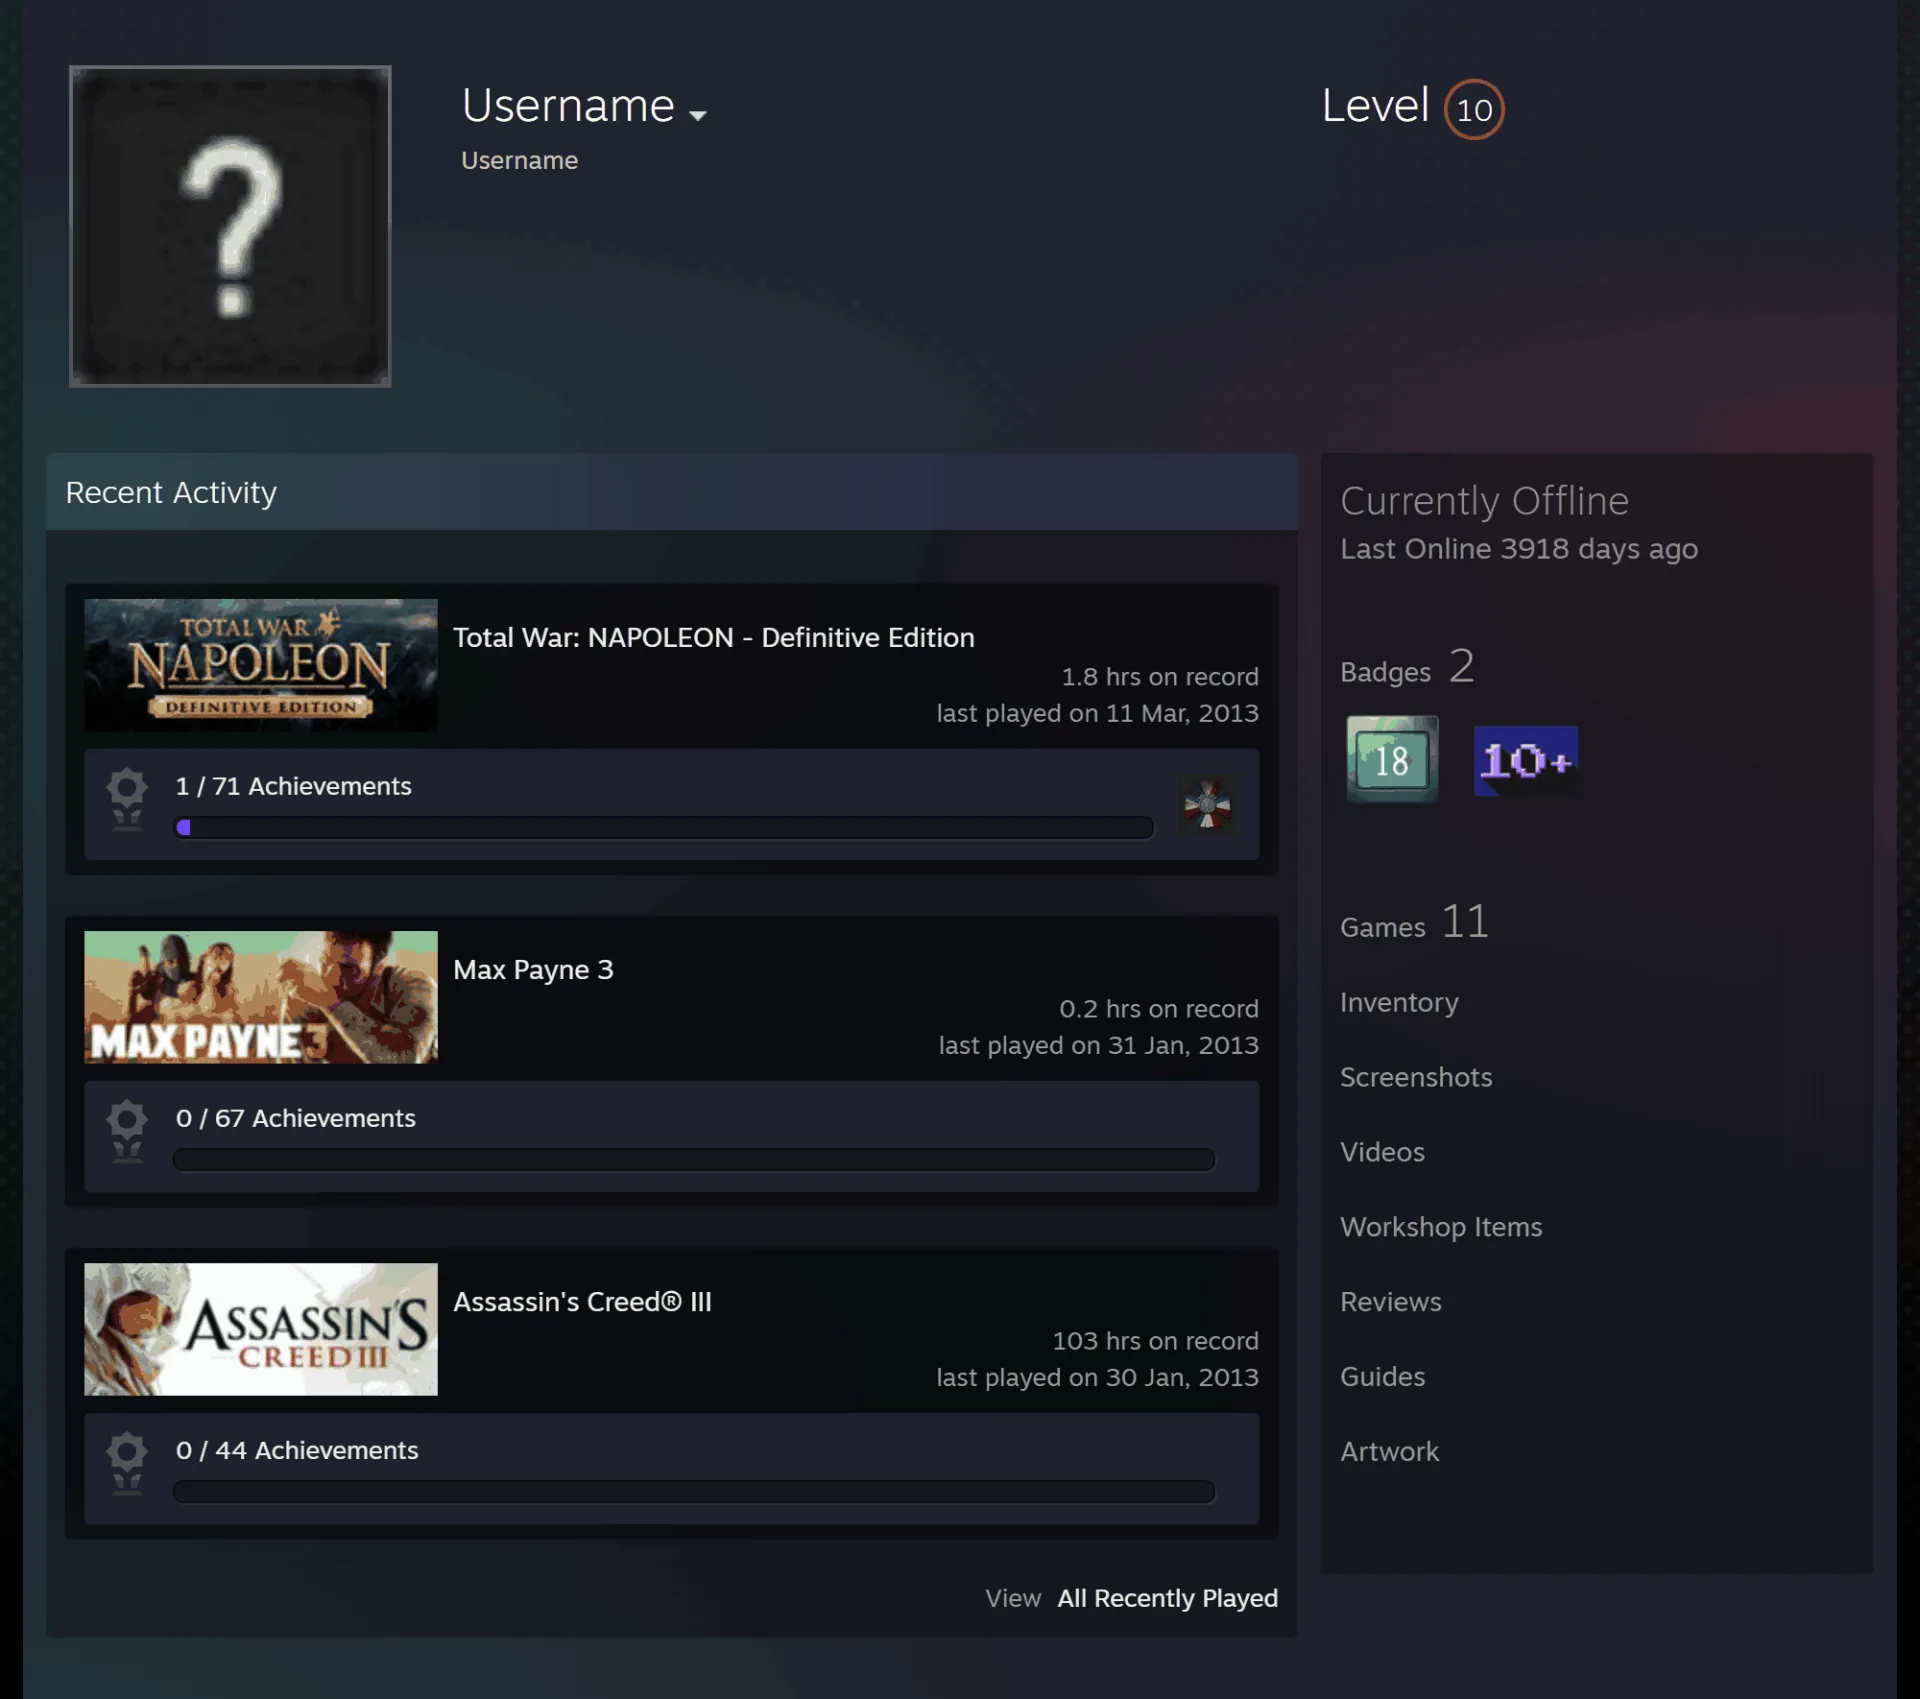This screenshot has width=1920, height=1699.
Task: Open the Guides page
Action: click(x=1382, y=1377)
